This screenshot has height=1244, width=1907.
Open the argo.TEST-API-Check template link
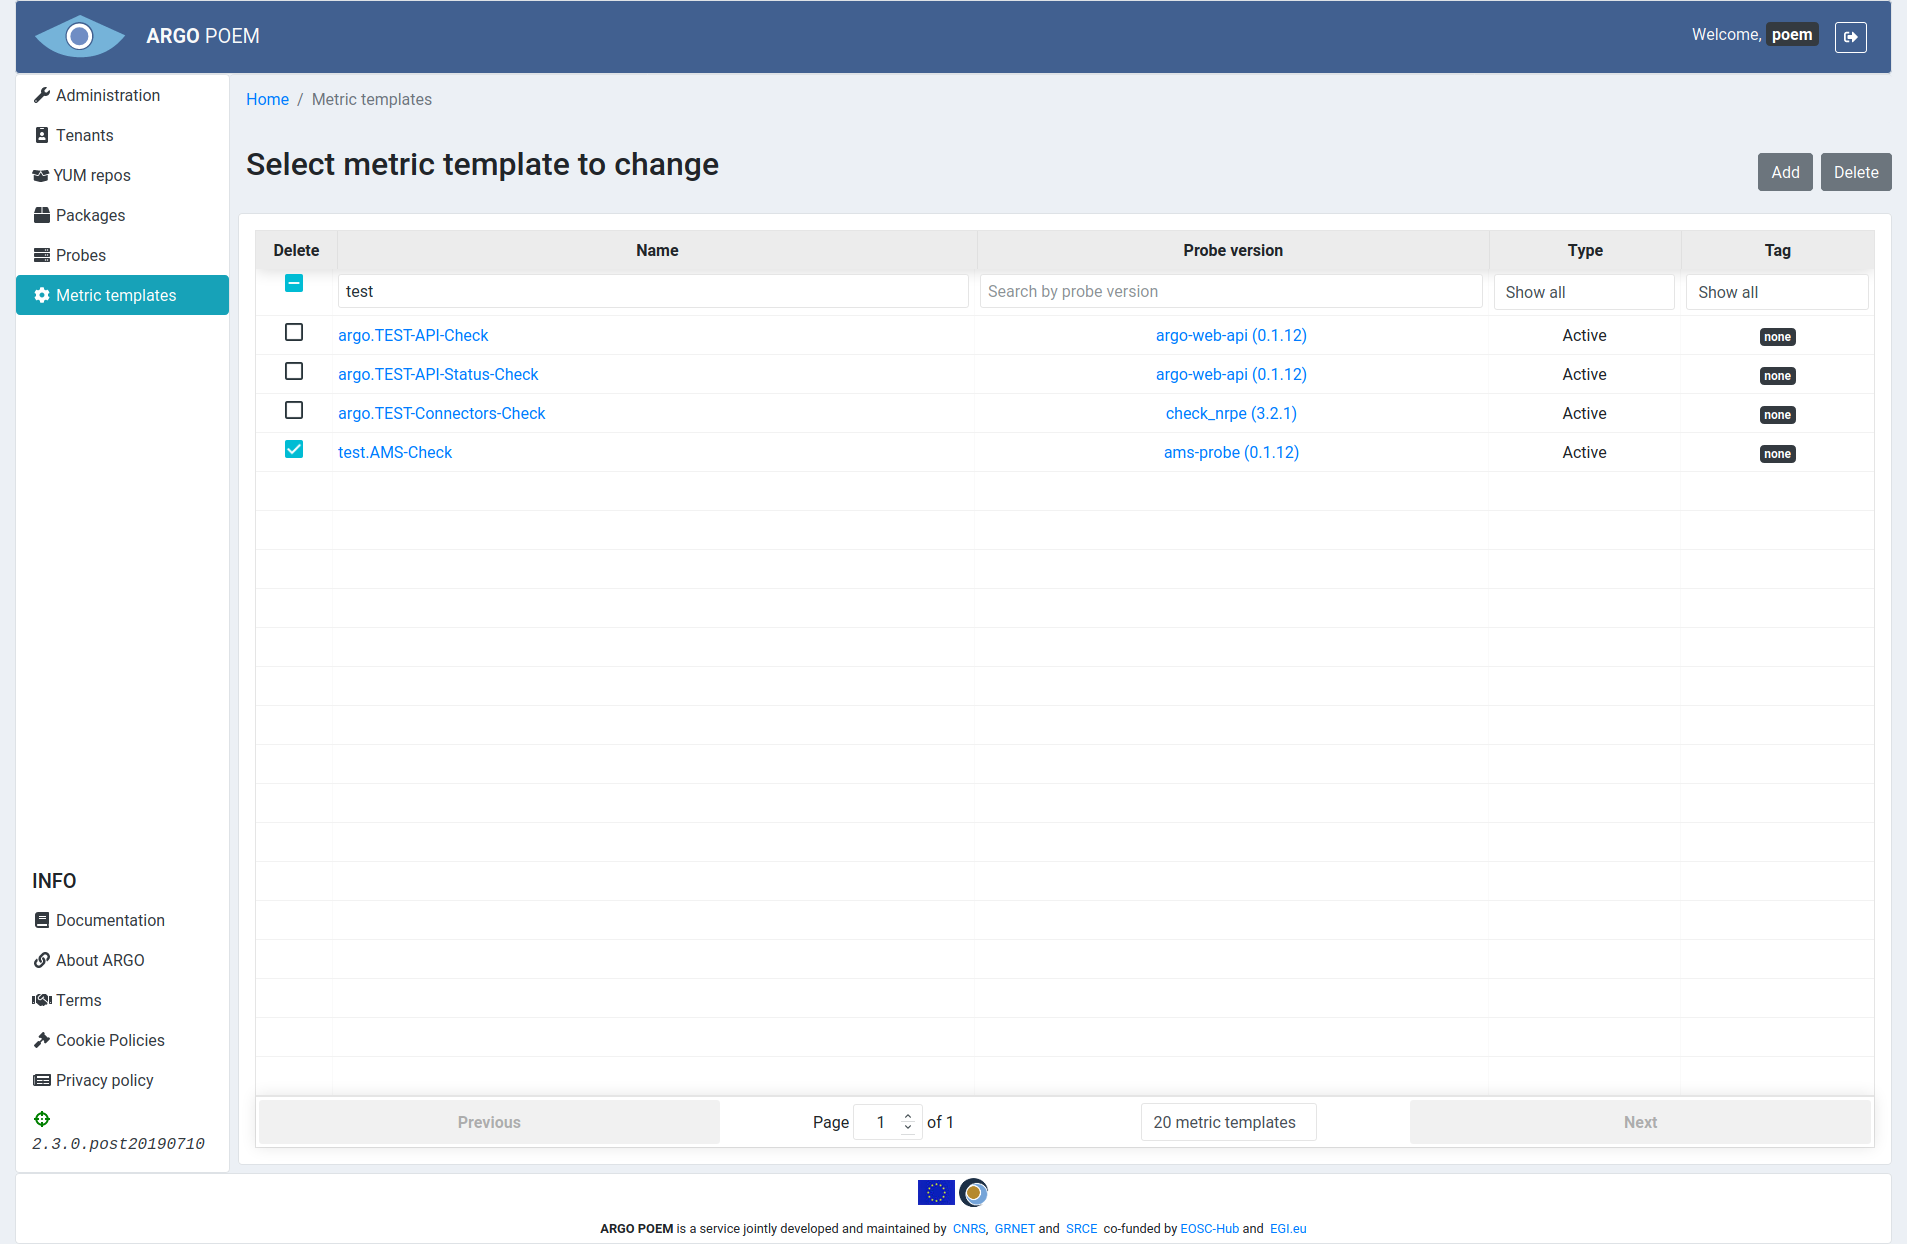coord(413,335)
